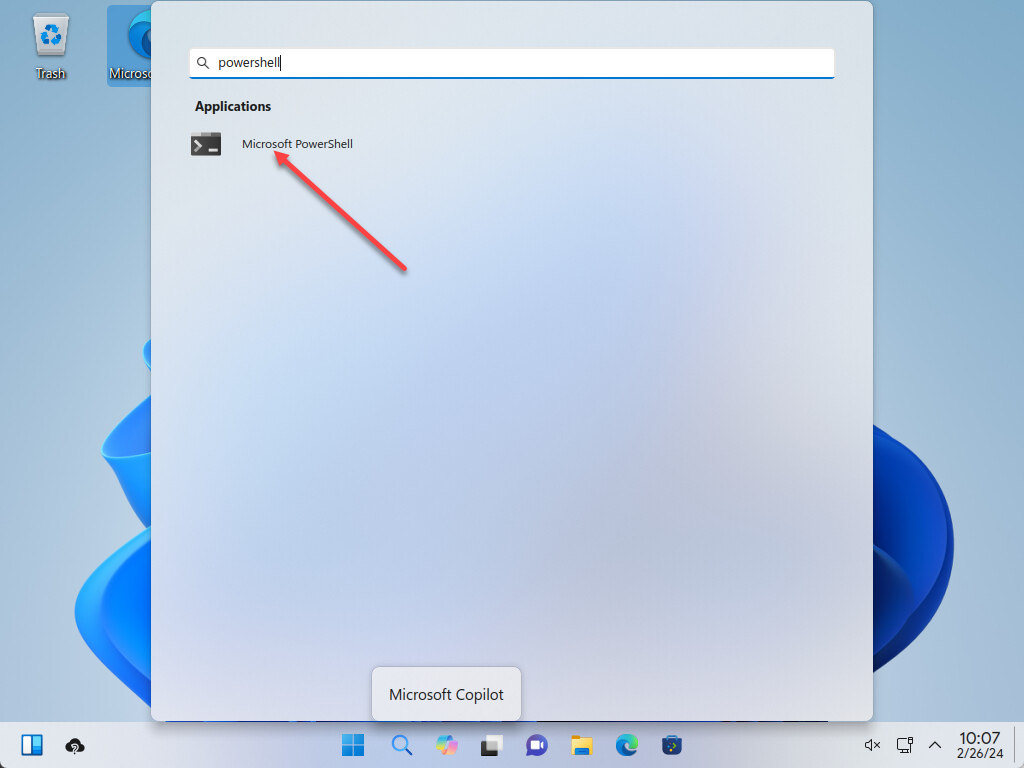The height and width of the screenshot is (768, 1024).
Task: Open Task View on the taskbar
Action: point(491,745)
